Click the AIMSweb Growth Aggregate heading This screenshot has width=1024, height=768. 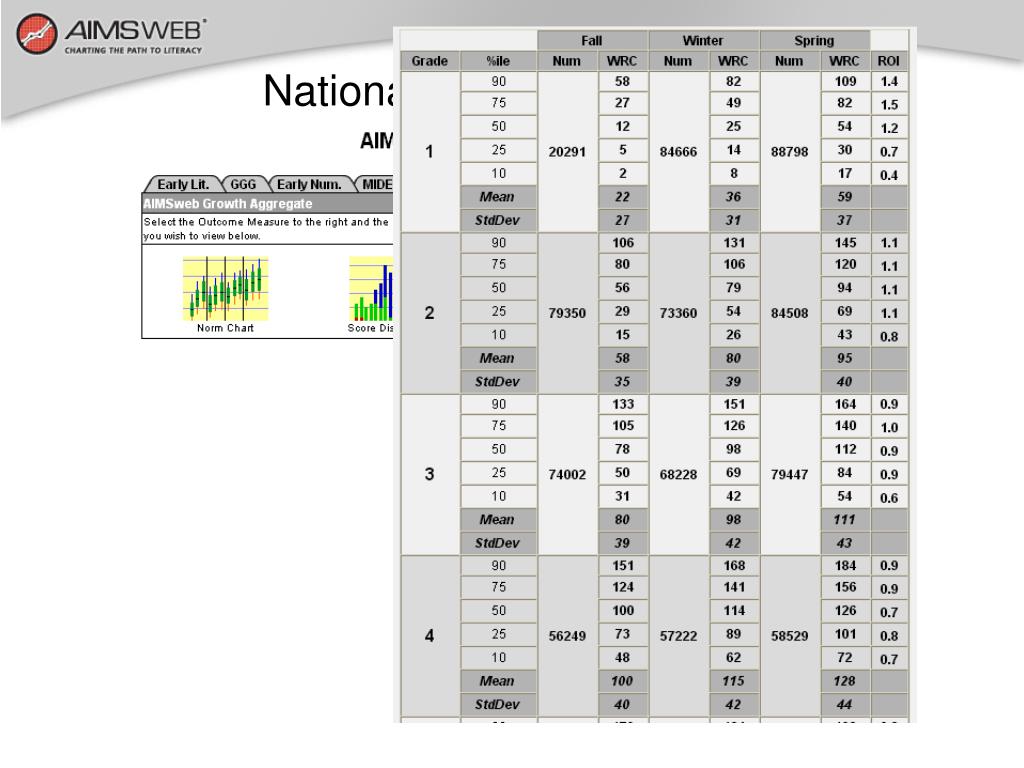(228, 204)
